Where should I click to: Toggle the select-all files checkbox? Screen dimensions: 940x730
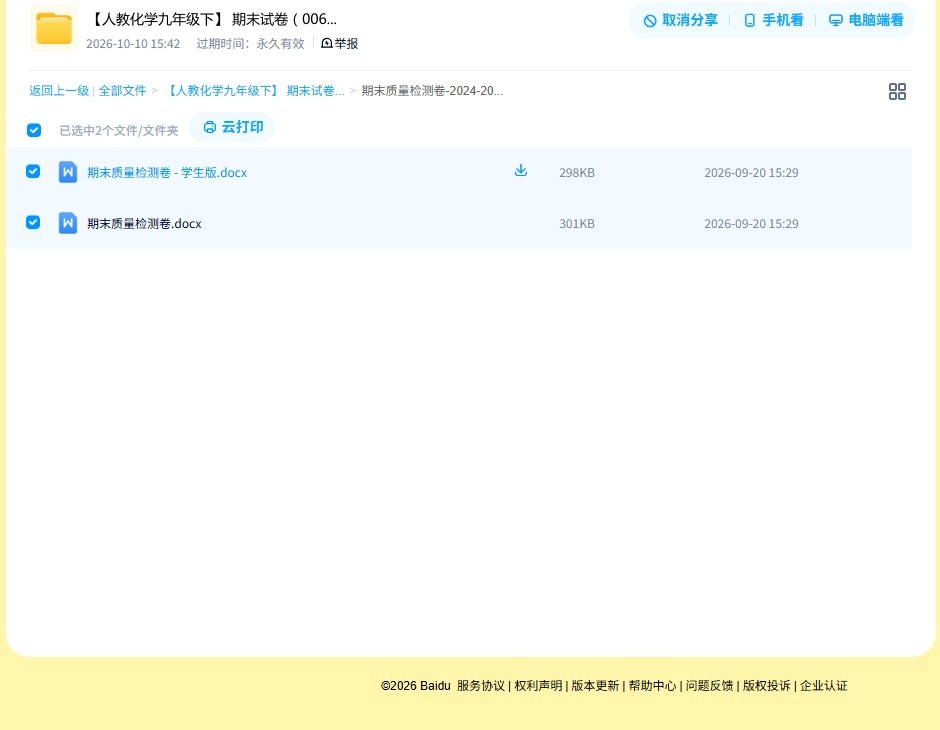34,130
